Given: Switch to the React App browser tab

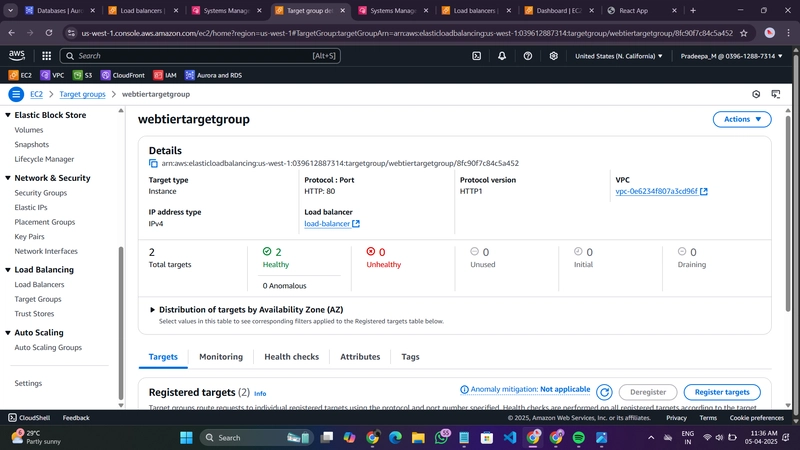Looking at the screenshot, I should pos(642,10).
